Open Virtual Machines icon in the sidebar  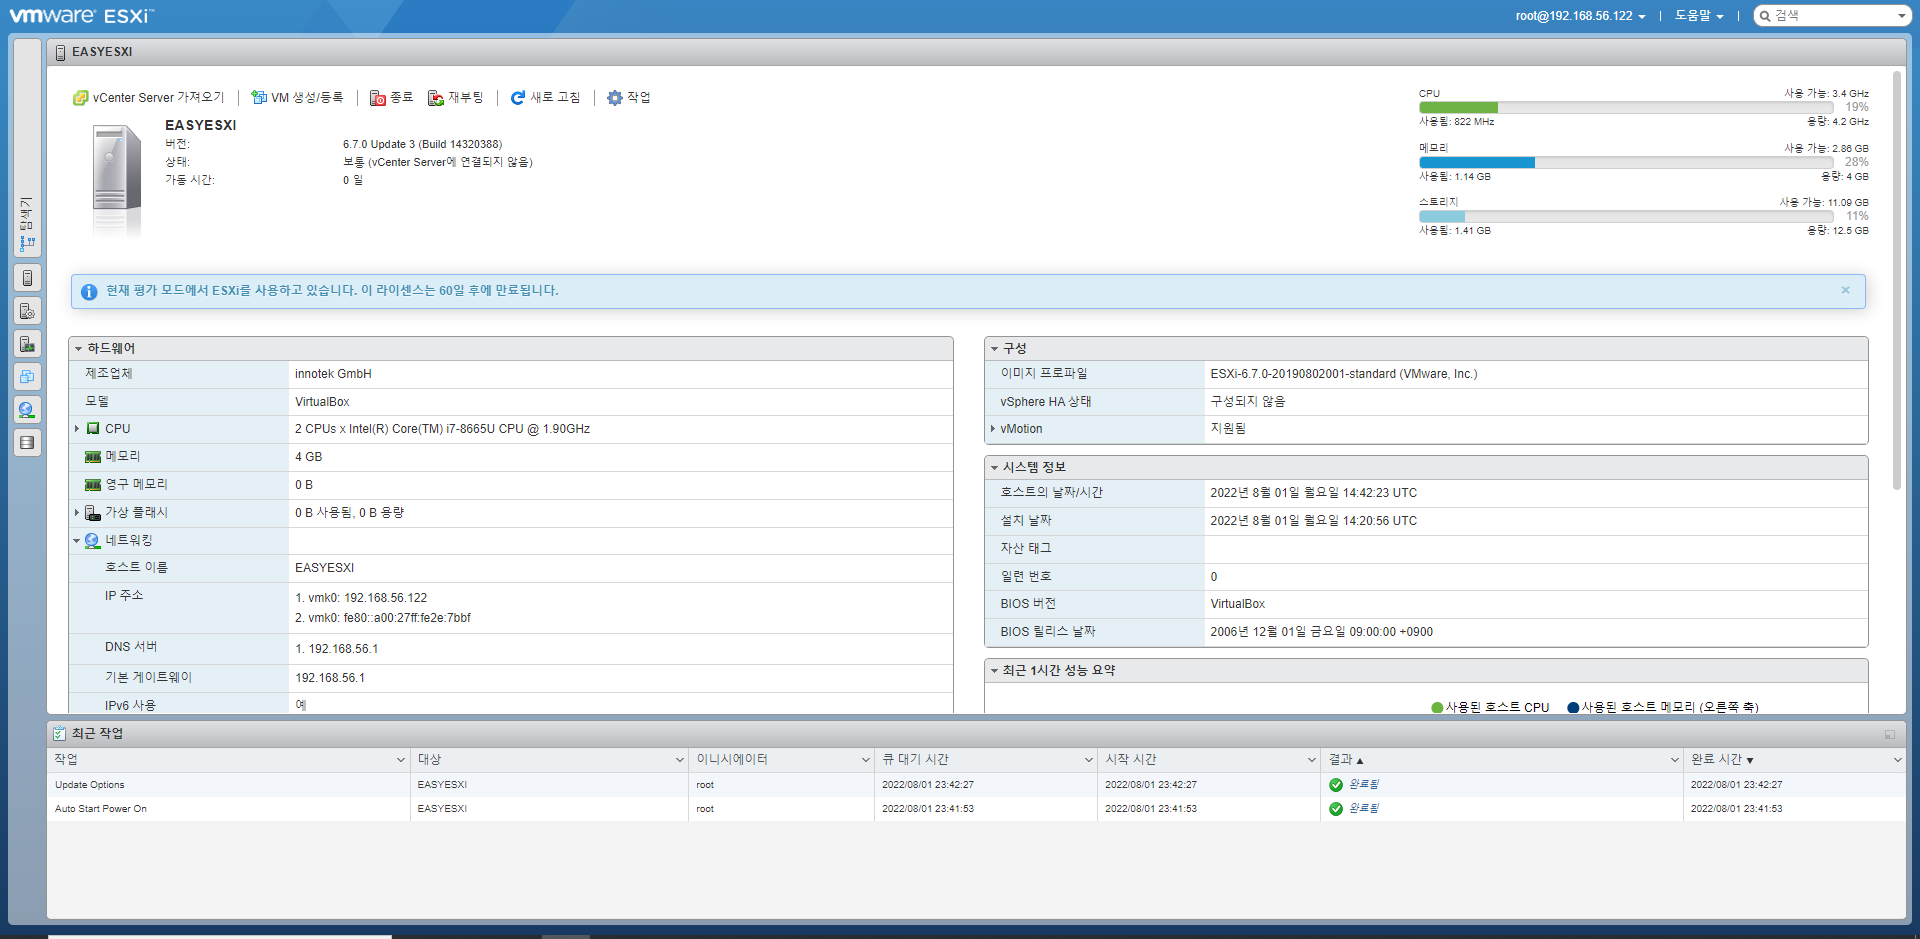click(x=27, y=377)
